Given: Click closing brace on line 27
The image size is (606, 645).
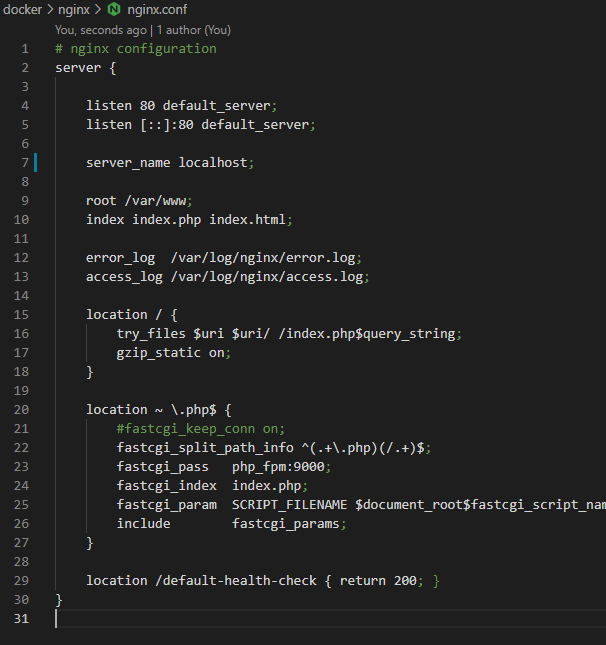Looking at the screenshot, I should point(90,543).
